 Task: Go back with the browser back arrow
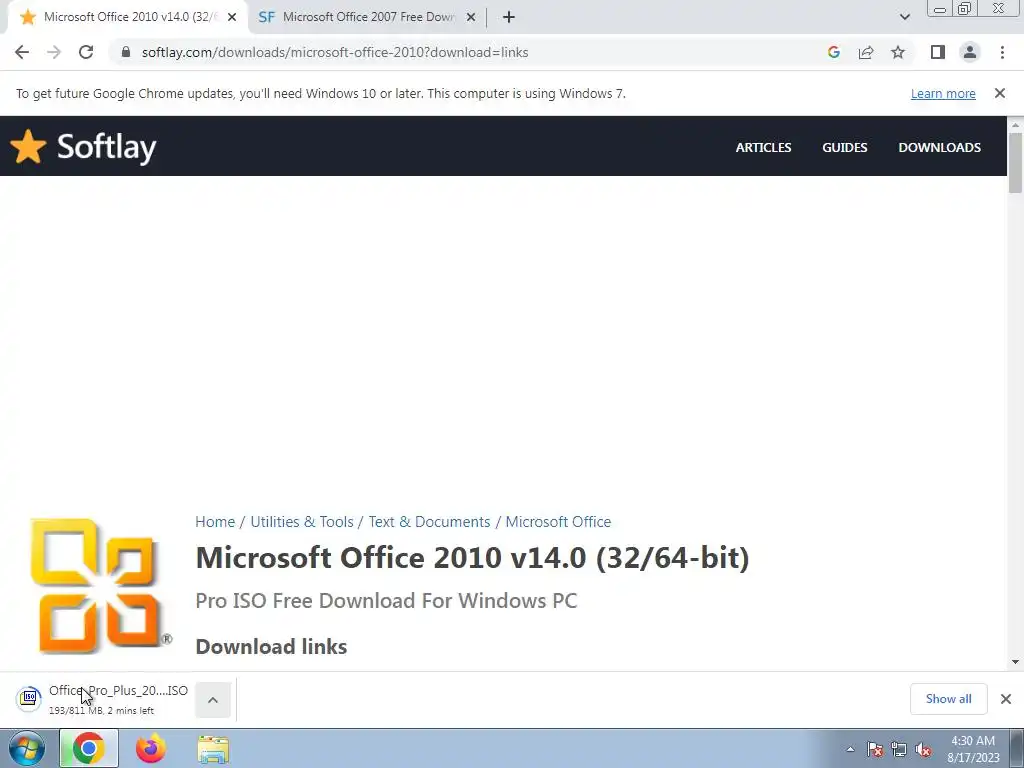[22, 52]
